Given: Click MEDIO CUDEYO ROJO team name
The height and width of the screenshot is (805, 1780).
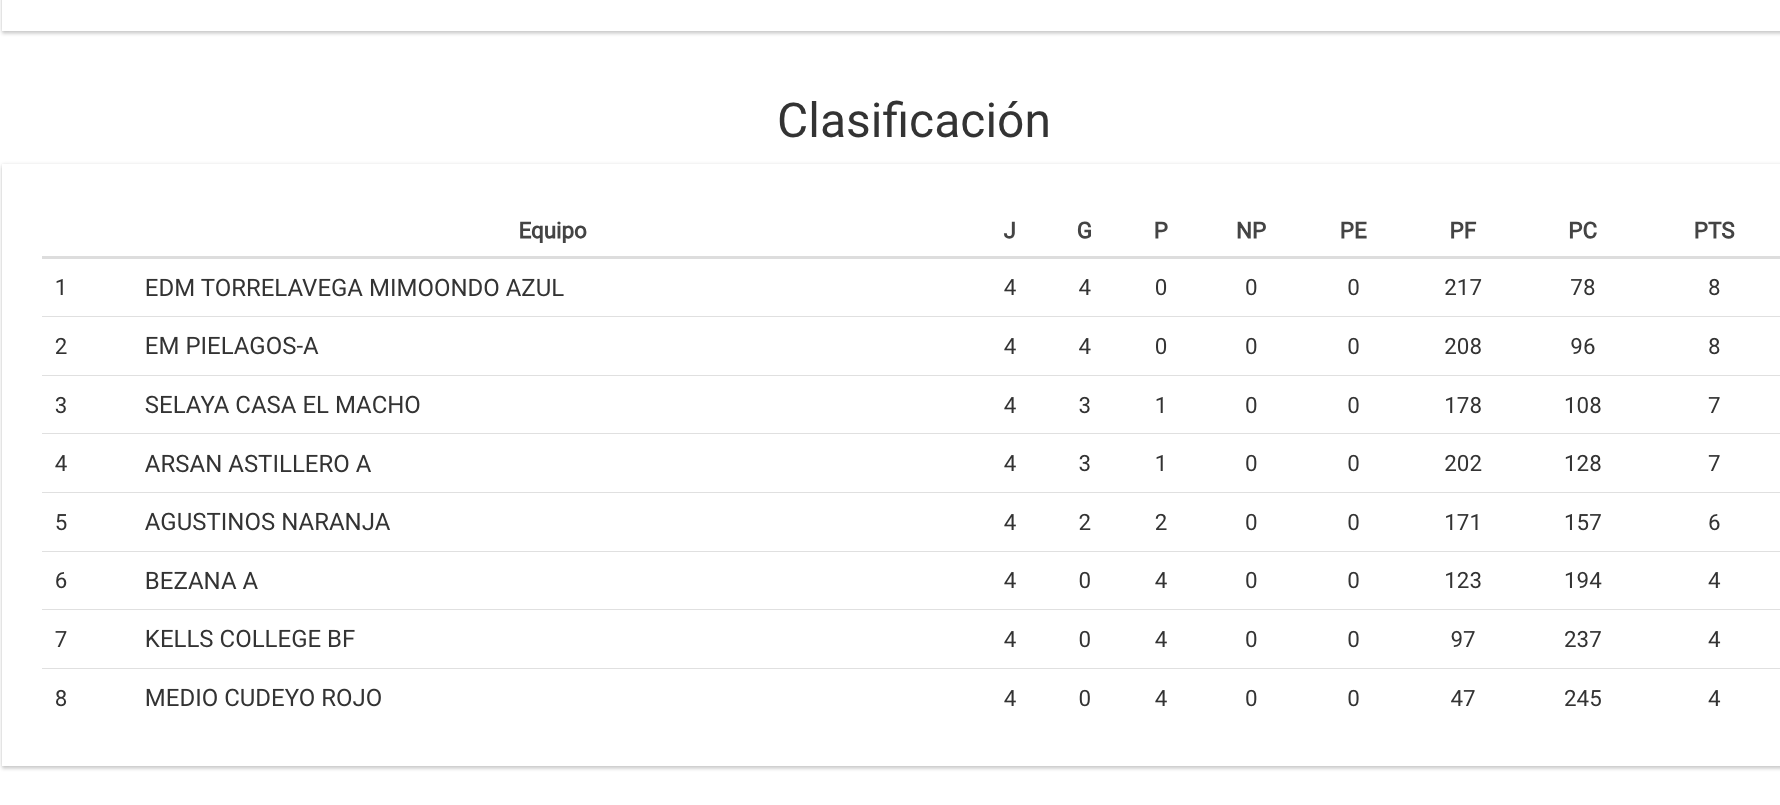Looking at the screenshot, I should click(x=263, y=698).
